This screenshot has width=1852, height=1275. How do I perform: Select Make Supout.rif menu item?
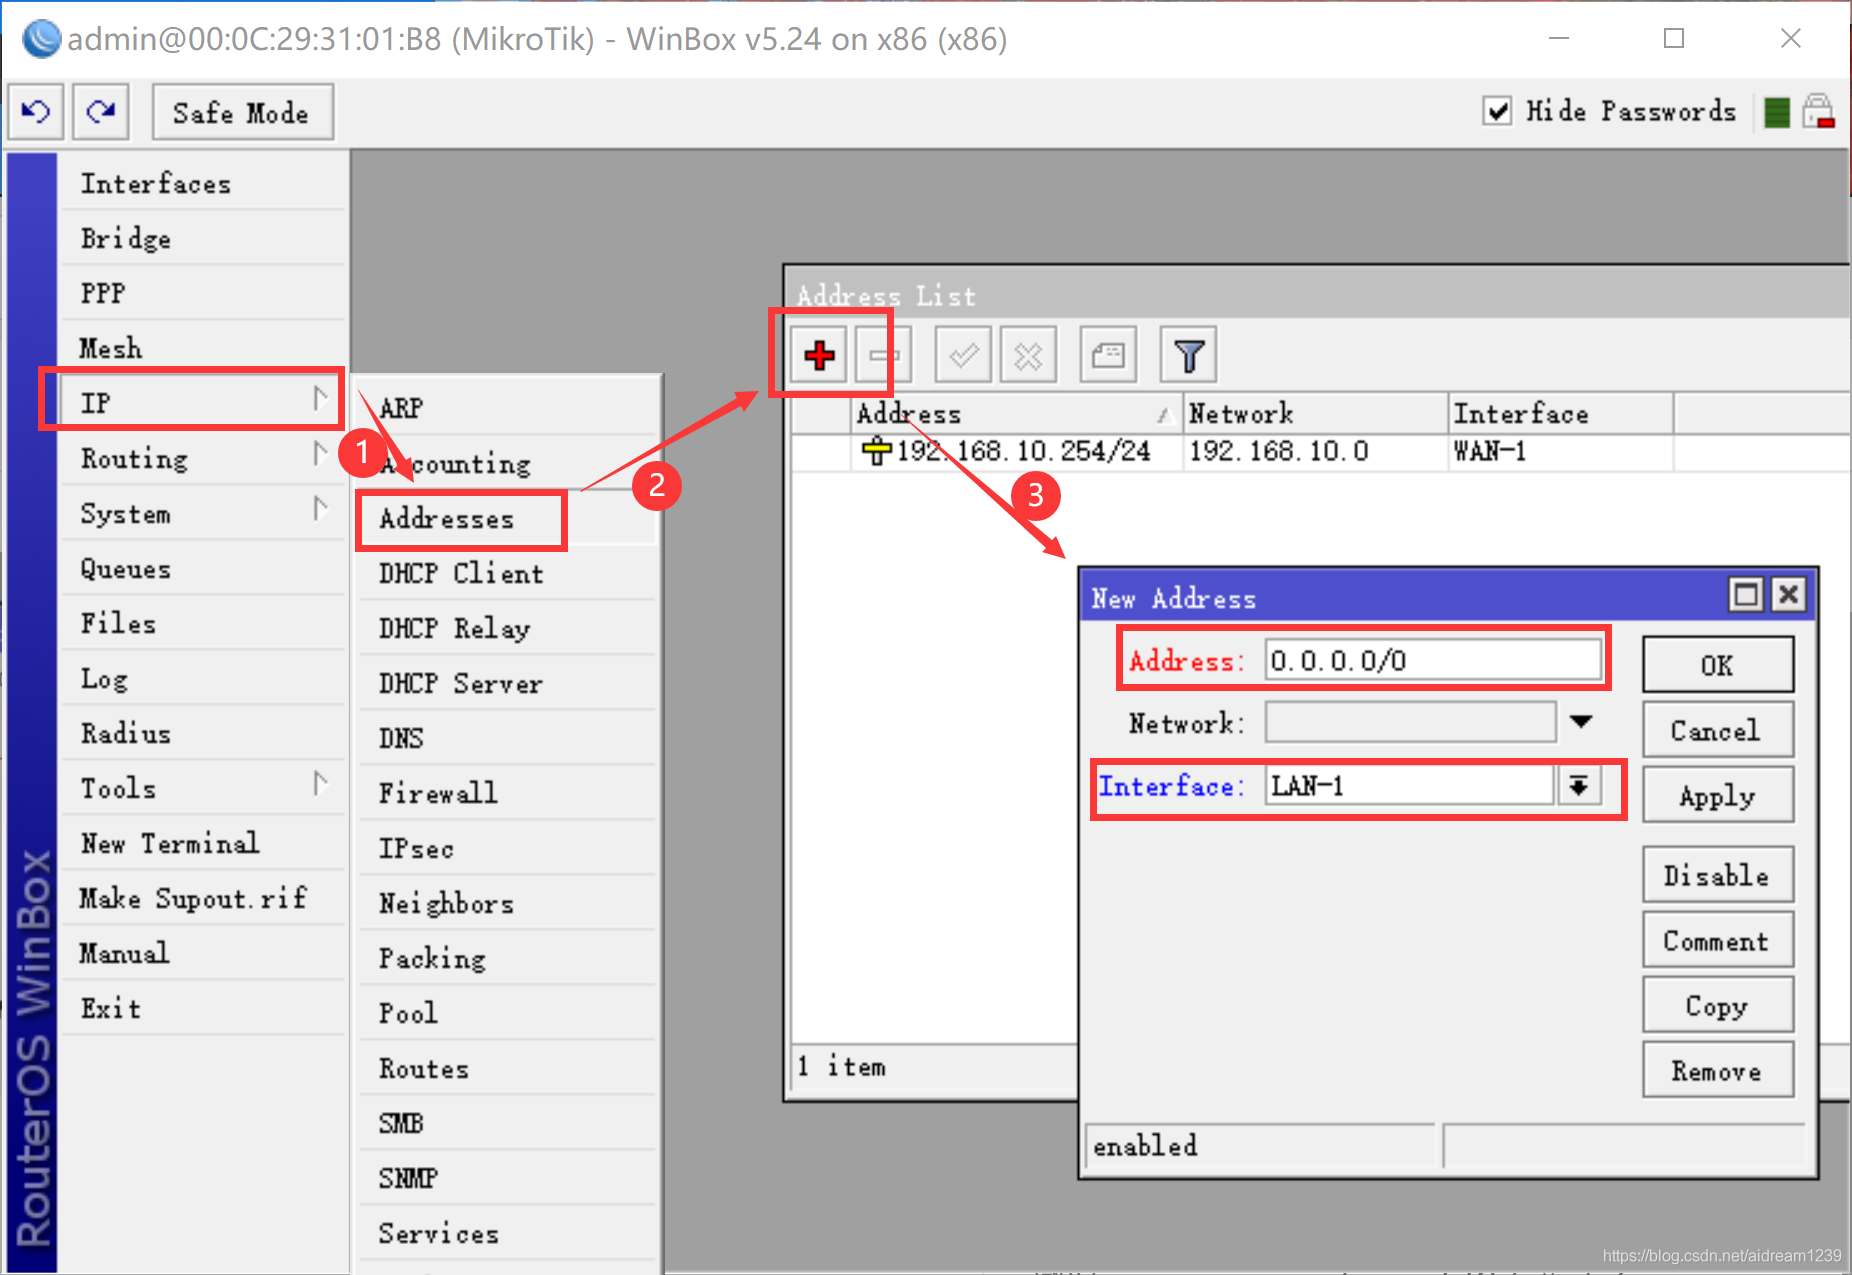click(x=203, y=898)
